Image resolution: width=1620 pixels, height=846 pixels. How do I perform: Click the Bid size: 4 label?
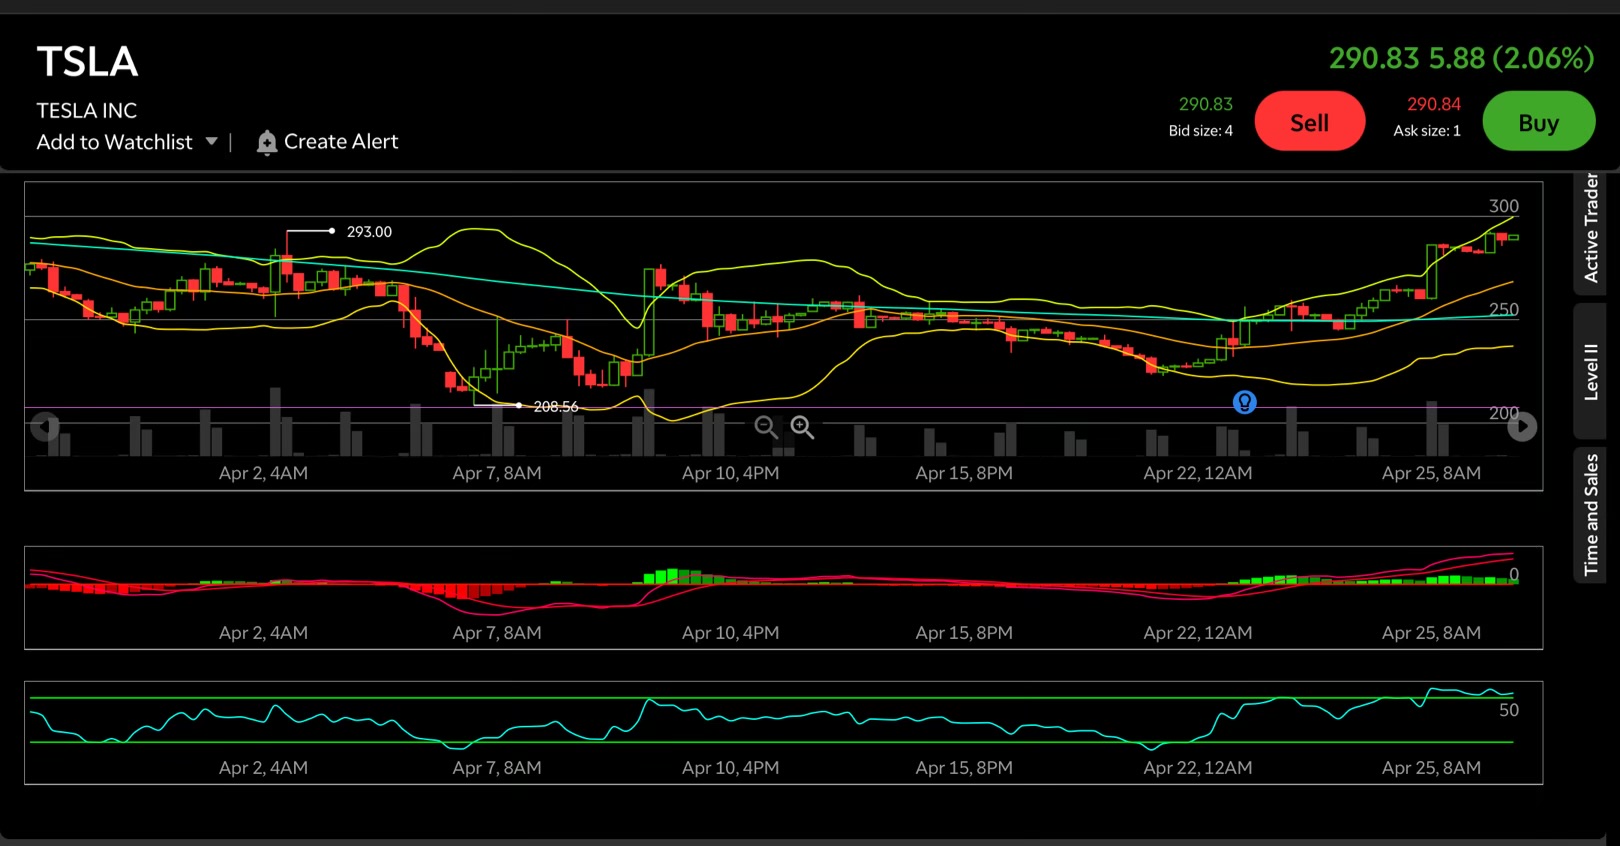[1200, 131]
